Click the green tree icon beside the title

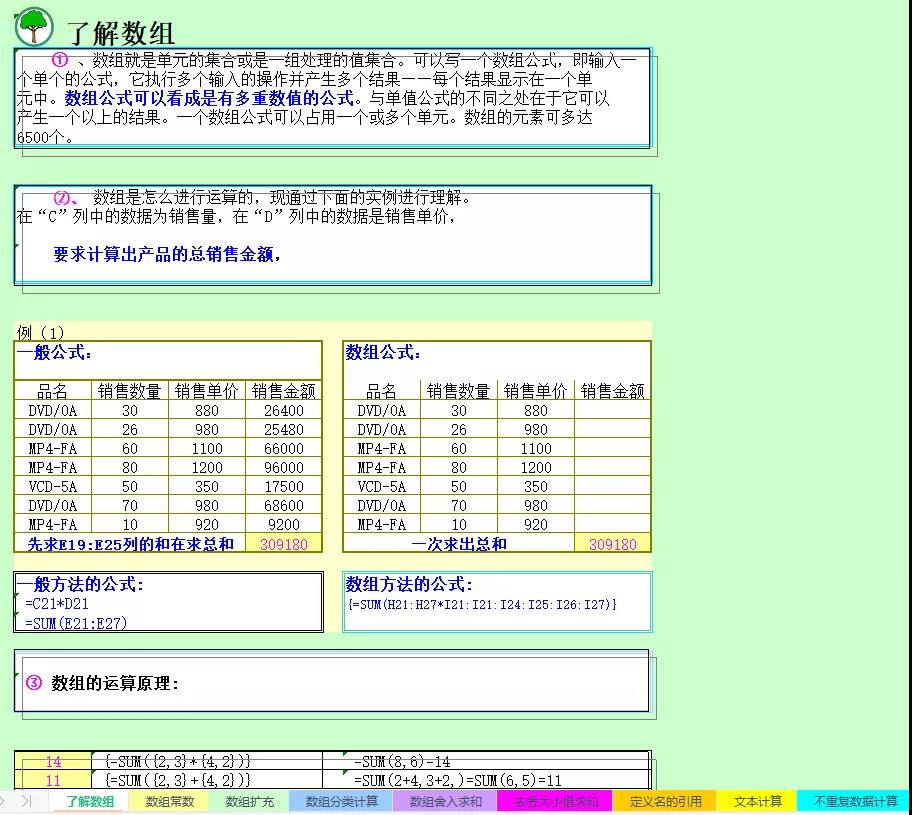[x=34, y=25]
